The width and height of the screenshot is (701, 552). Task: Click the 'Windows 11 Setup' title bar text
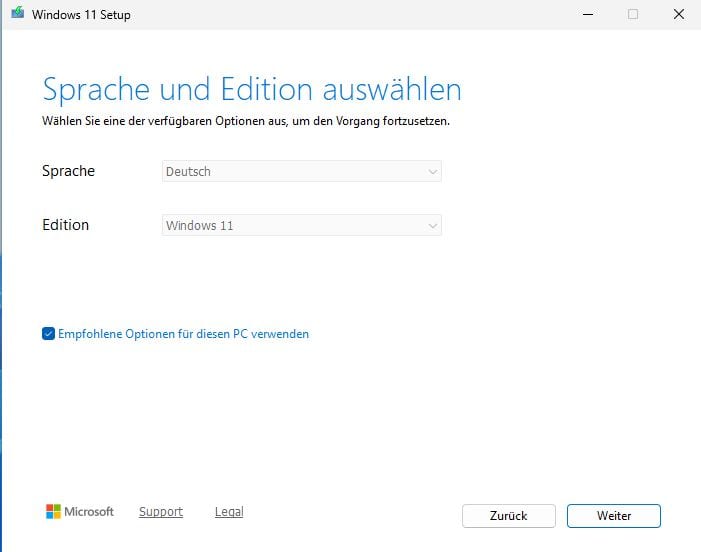(x=81, y=15)
